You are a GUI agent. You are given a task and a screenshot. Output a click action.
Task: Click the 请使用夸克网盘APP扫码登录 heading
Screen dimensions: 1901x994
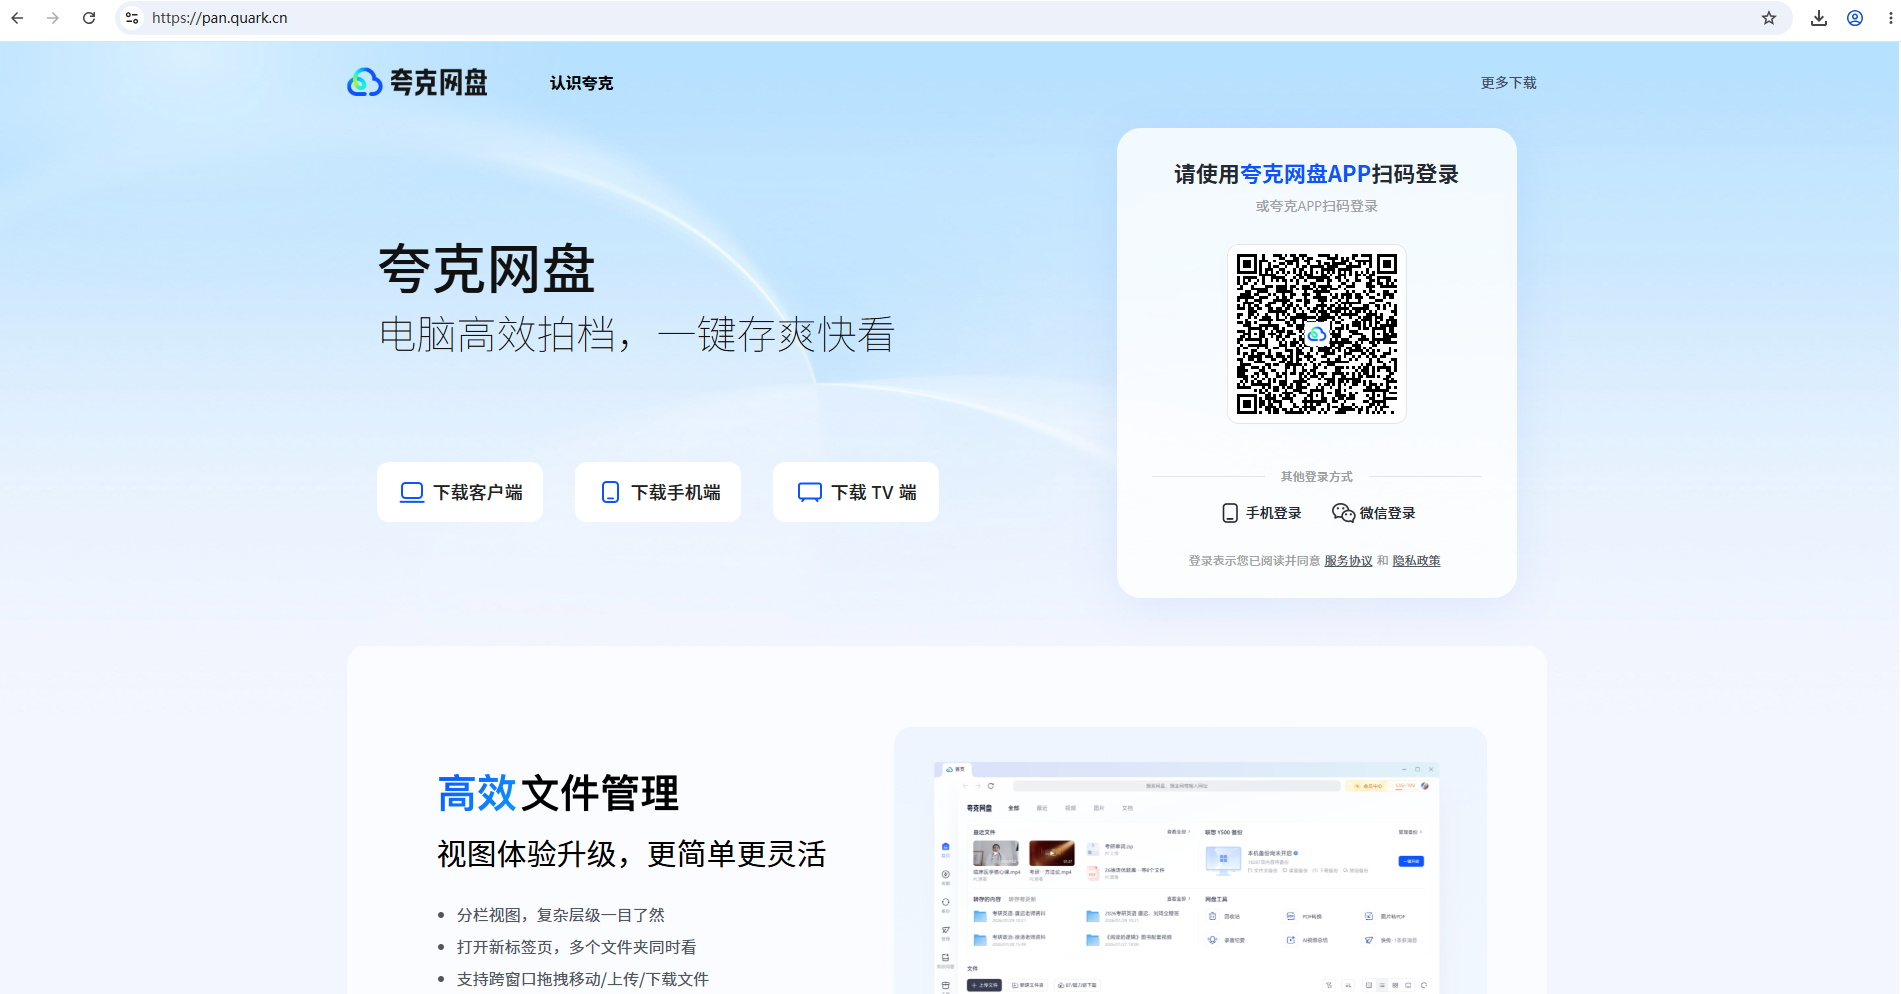(1316, 174)
